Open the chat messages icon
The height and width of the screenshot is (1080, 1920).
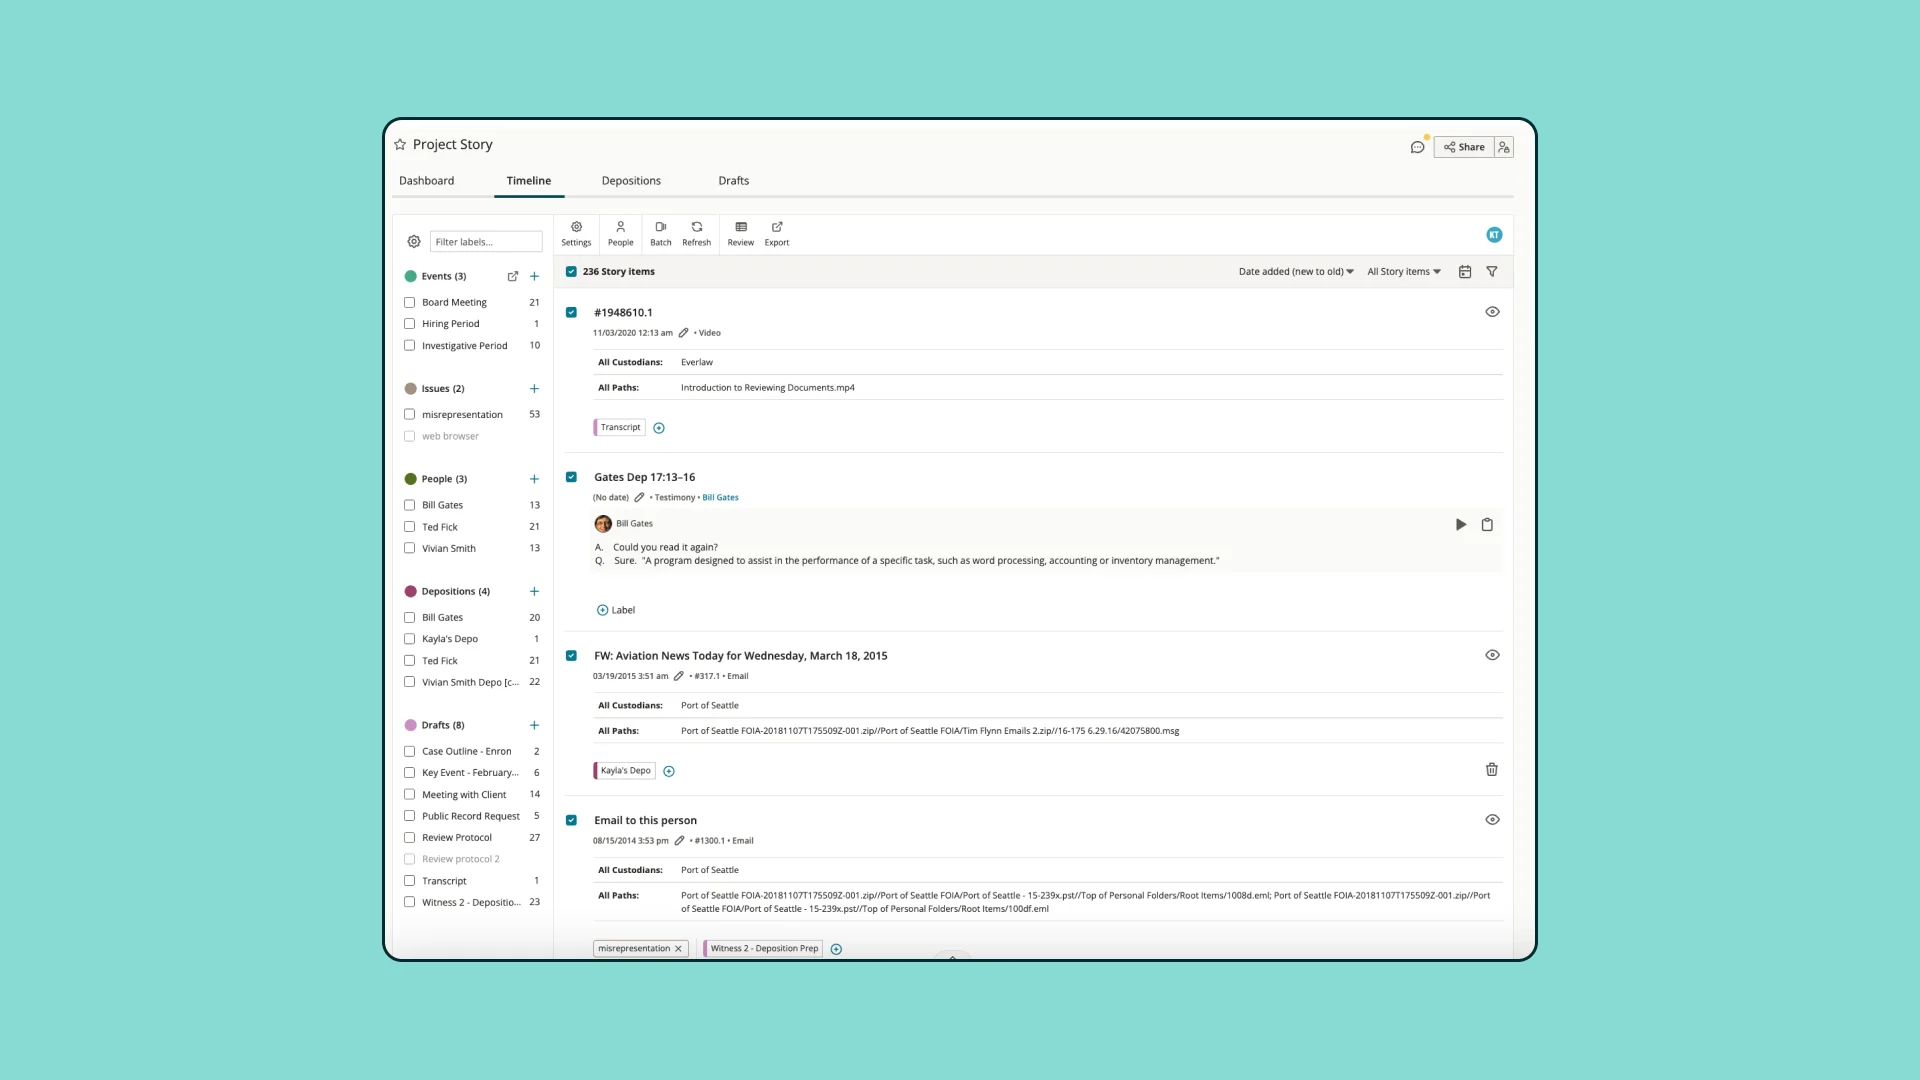tap(1417, 147)
